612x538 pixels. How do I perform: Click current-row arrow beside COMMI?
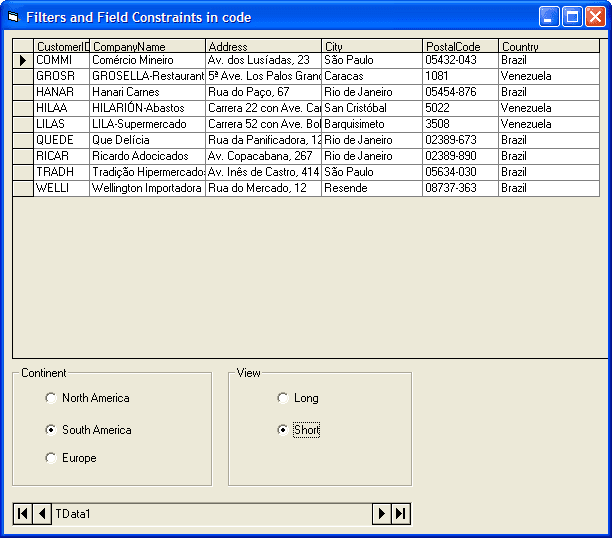tap(23, 61)
